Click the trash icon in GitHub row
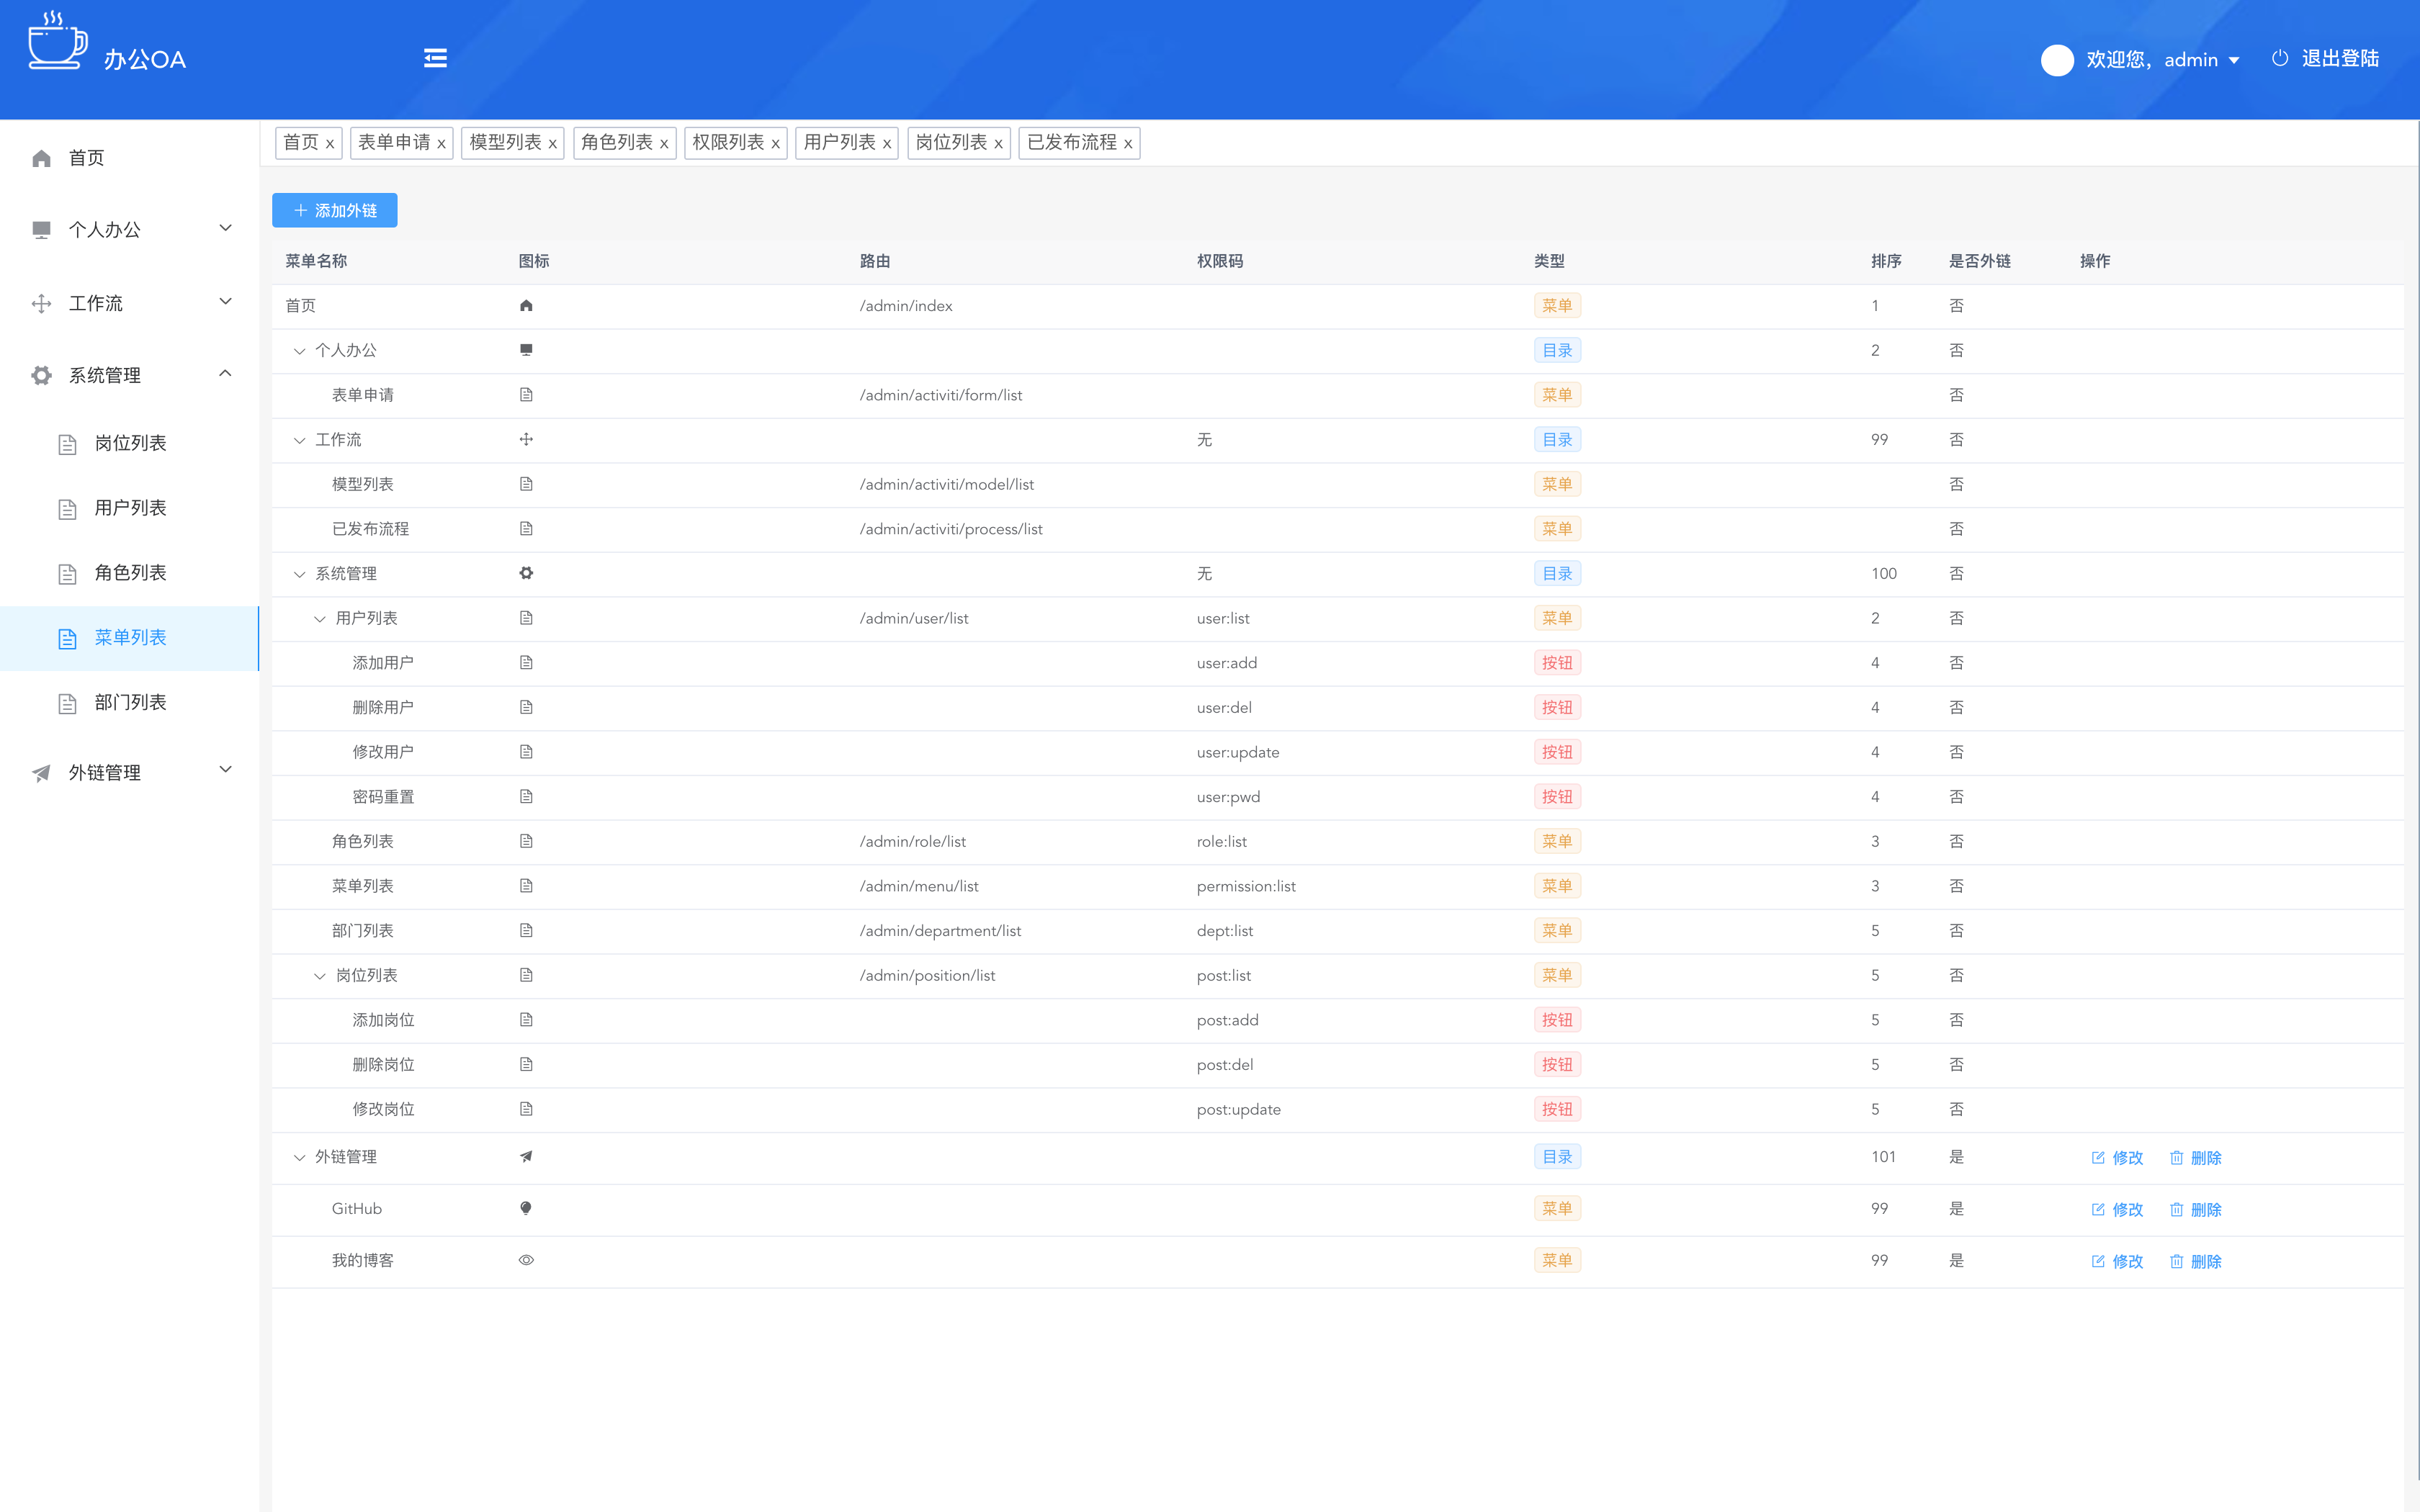Image resolution: width=2420 pixels, height=1512 pixels. 2176,1210
